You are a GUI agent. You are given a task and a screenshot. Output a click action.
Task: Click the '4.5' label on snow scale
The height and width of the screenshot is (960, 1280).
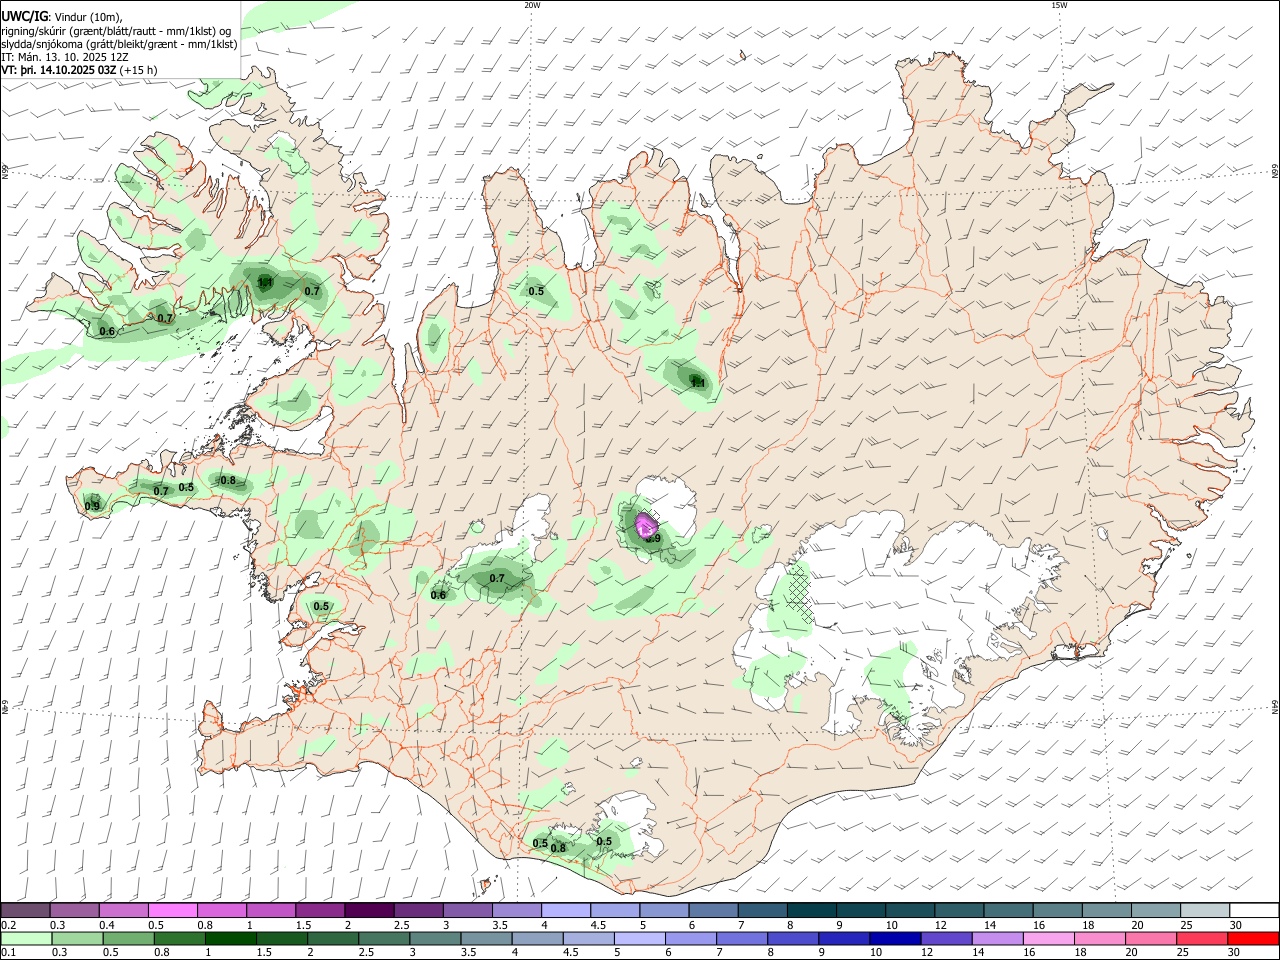598,925
